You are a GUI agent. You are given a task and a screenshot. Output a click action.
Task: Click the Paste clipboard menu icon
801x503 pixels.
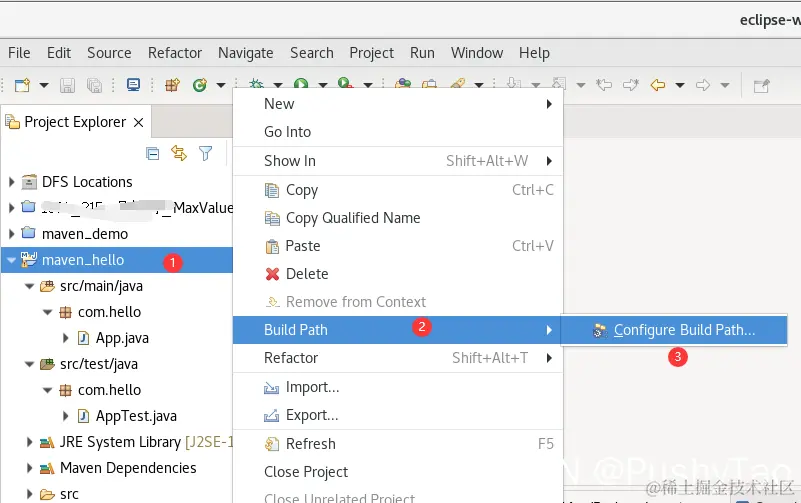(x=272, y=247)
